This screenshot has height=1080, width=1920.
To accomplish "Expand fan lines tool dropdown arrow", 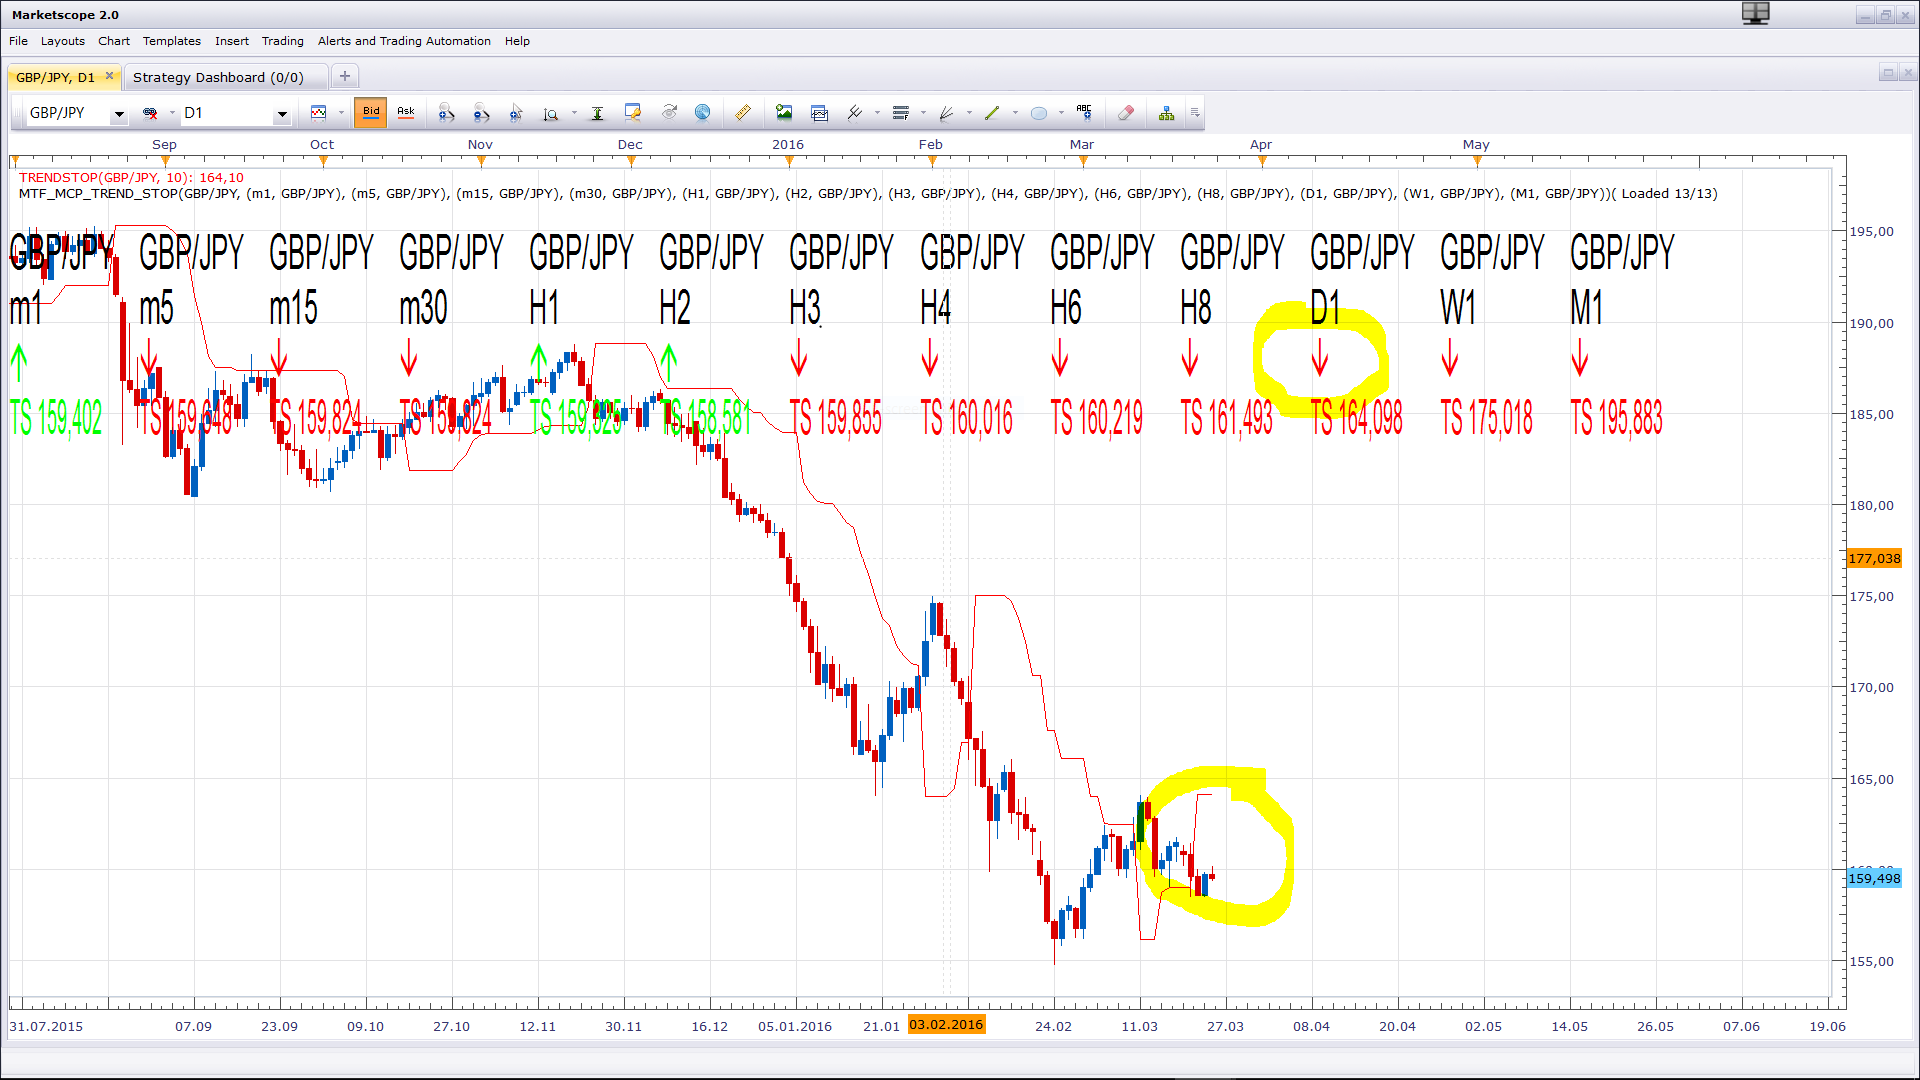I will pos(969,113).
